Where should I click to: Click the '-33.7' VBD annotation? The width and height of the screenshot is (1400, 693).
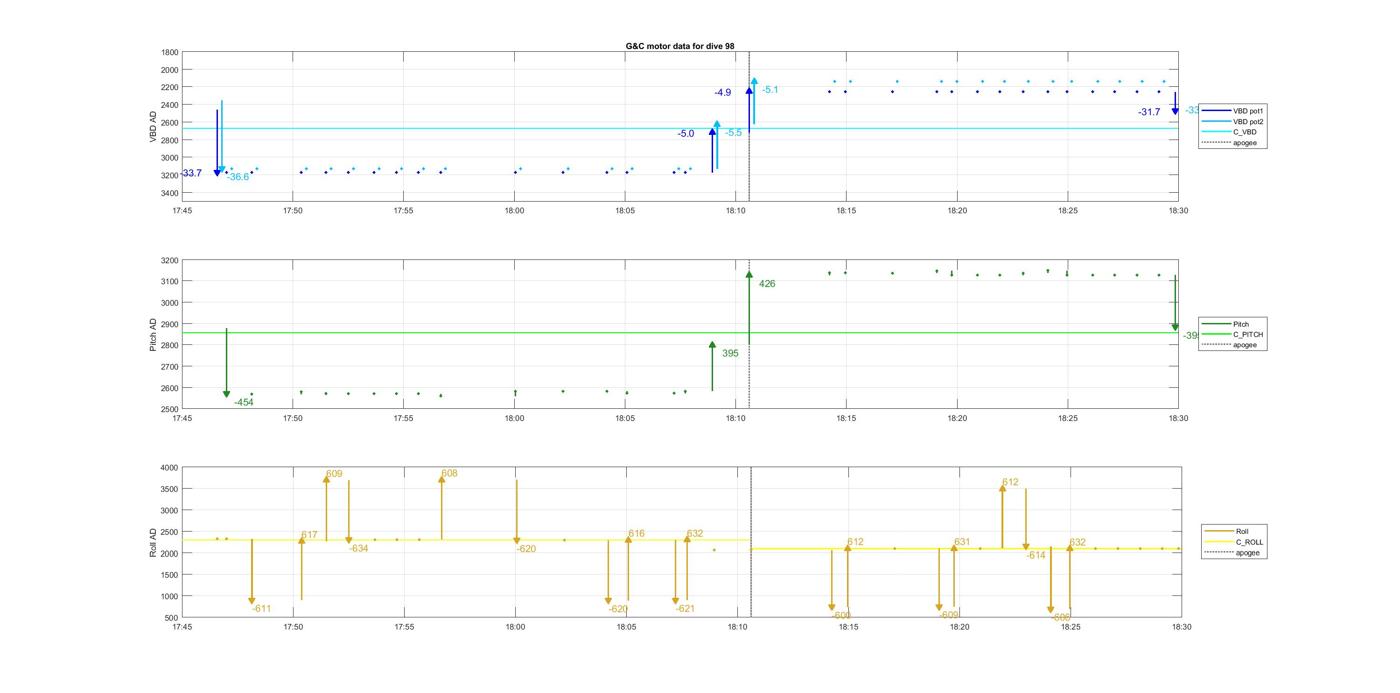point(191,173)
